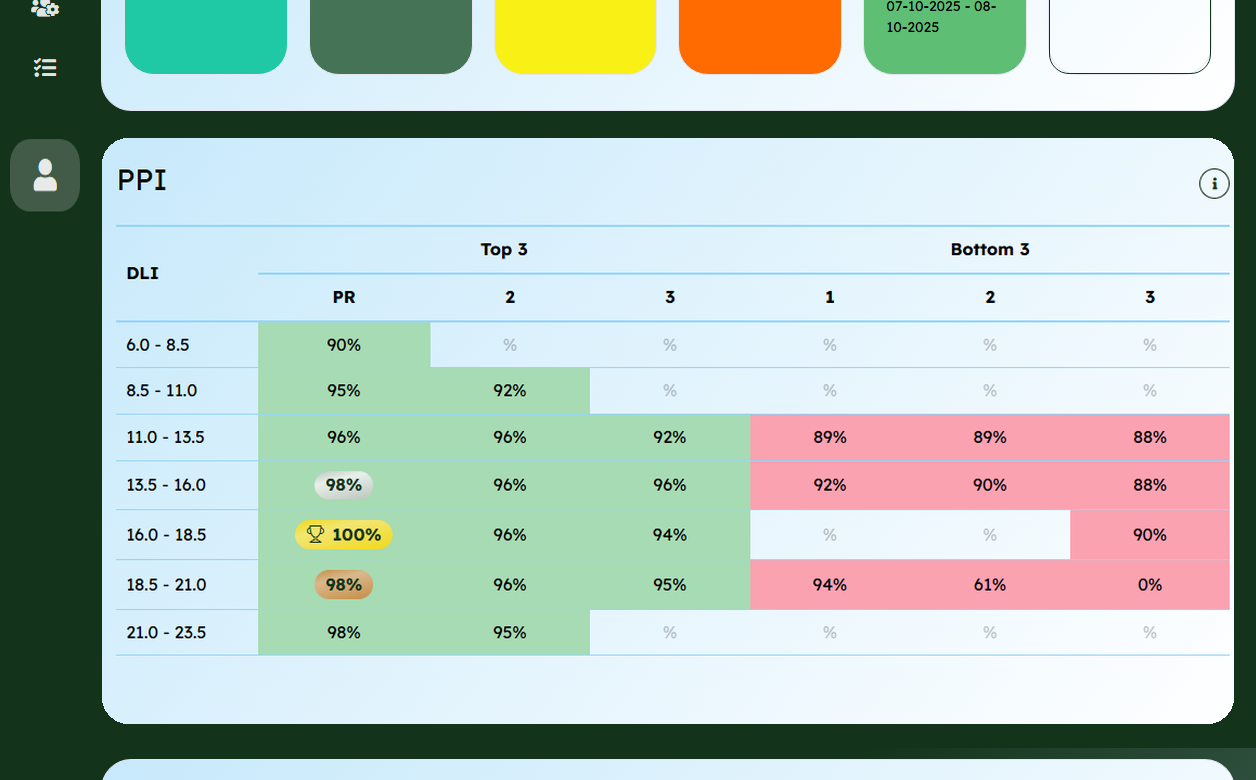Click the 18.5 - 21.0 row label
This screenshot has width=1256, height=780.
pos(166,585)
